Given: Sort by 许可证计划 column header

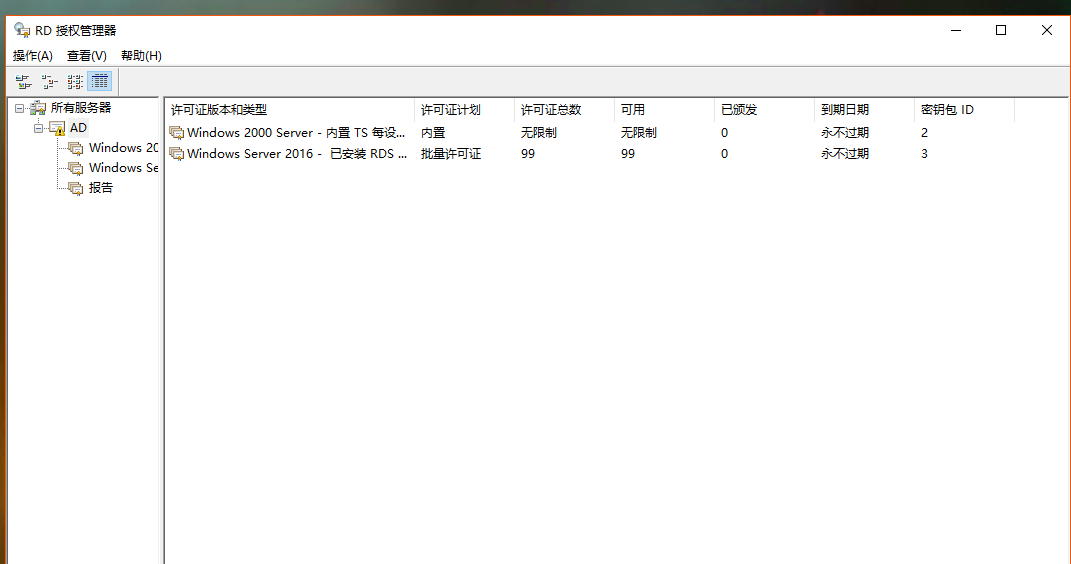Looking at the screenshot, I should coord(464,110).
